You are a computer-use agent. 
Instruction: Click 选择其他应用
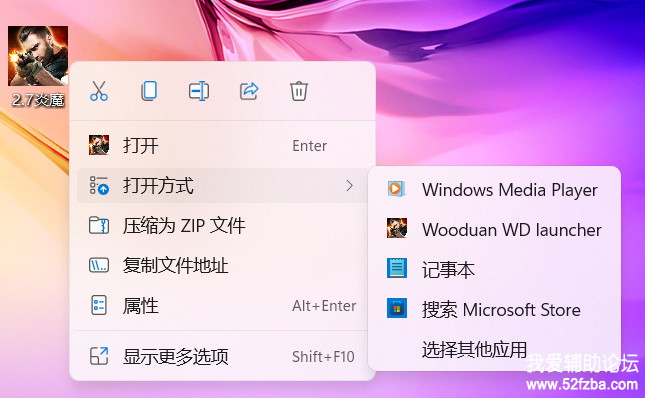point(494,349)
